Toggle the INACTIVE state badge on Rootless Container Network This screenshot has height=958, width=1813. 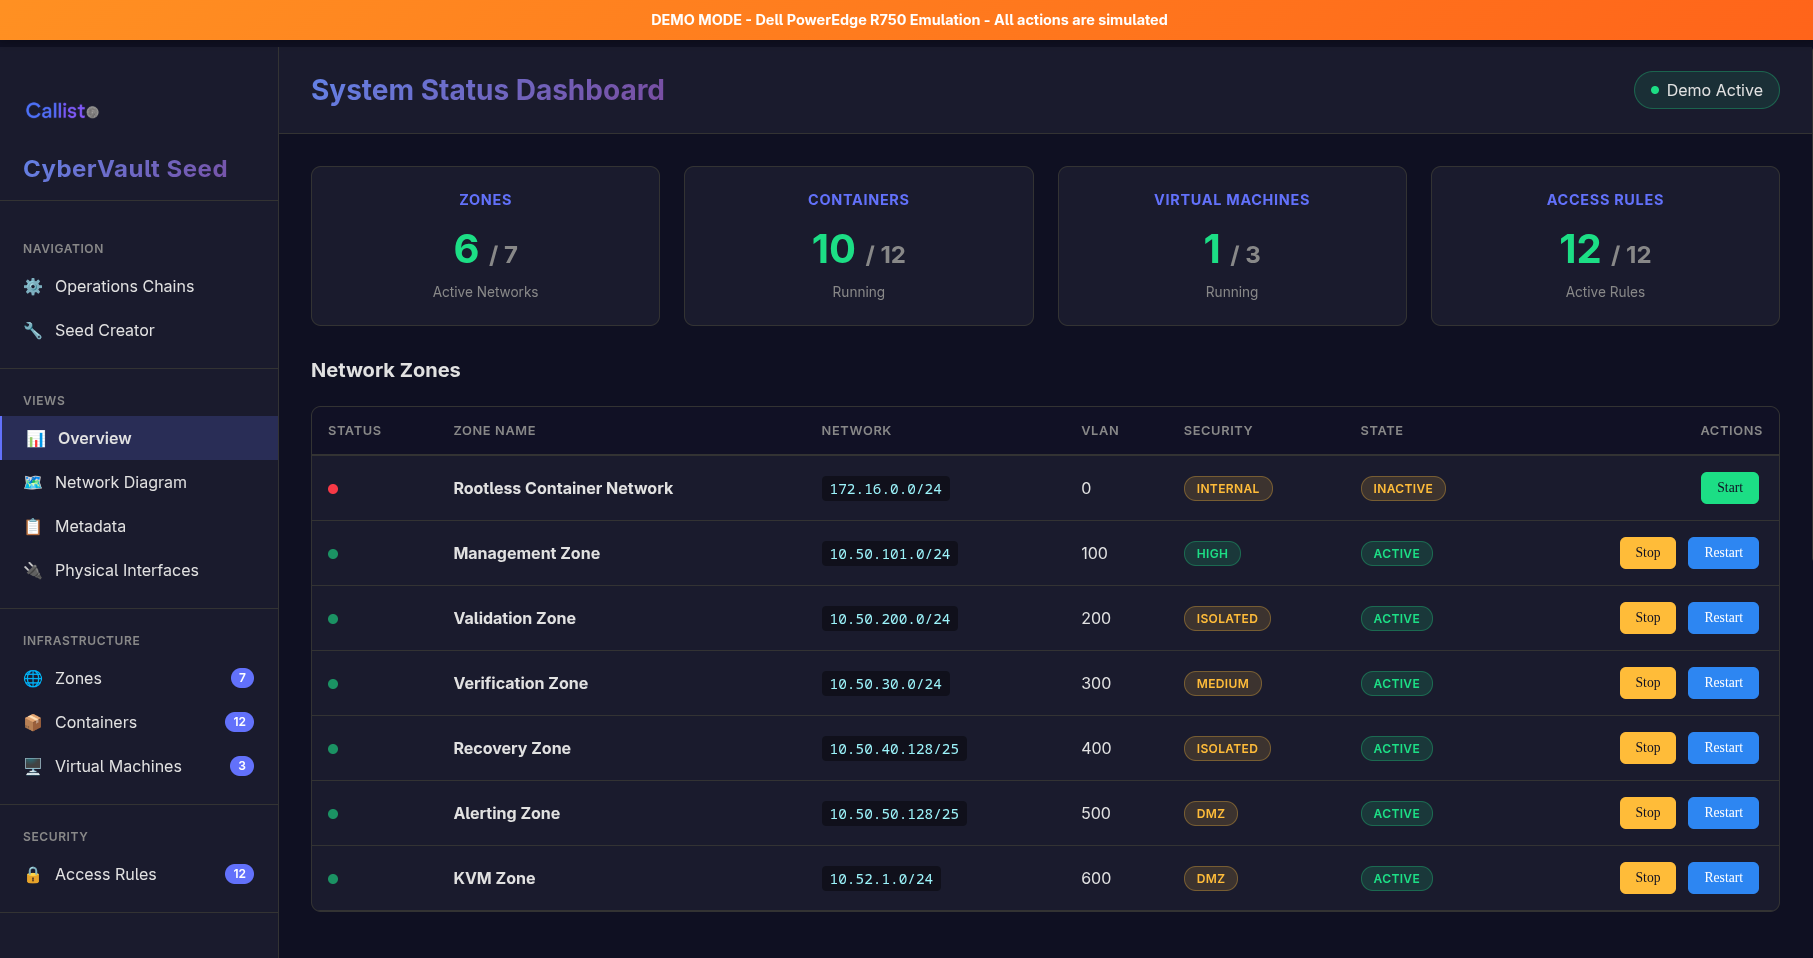coord(1402,488)
